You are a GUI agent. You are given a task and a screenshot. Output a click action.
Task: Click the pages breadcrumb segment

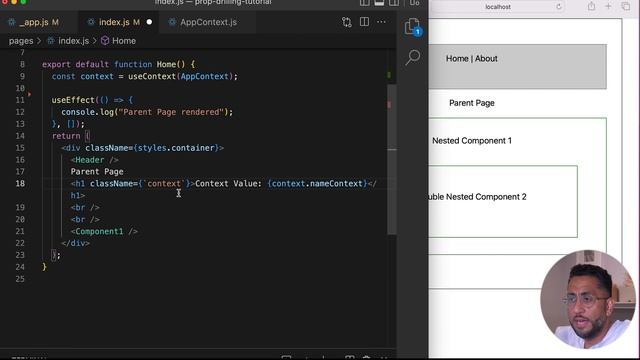[x=21, y=41]
